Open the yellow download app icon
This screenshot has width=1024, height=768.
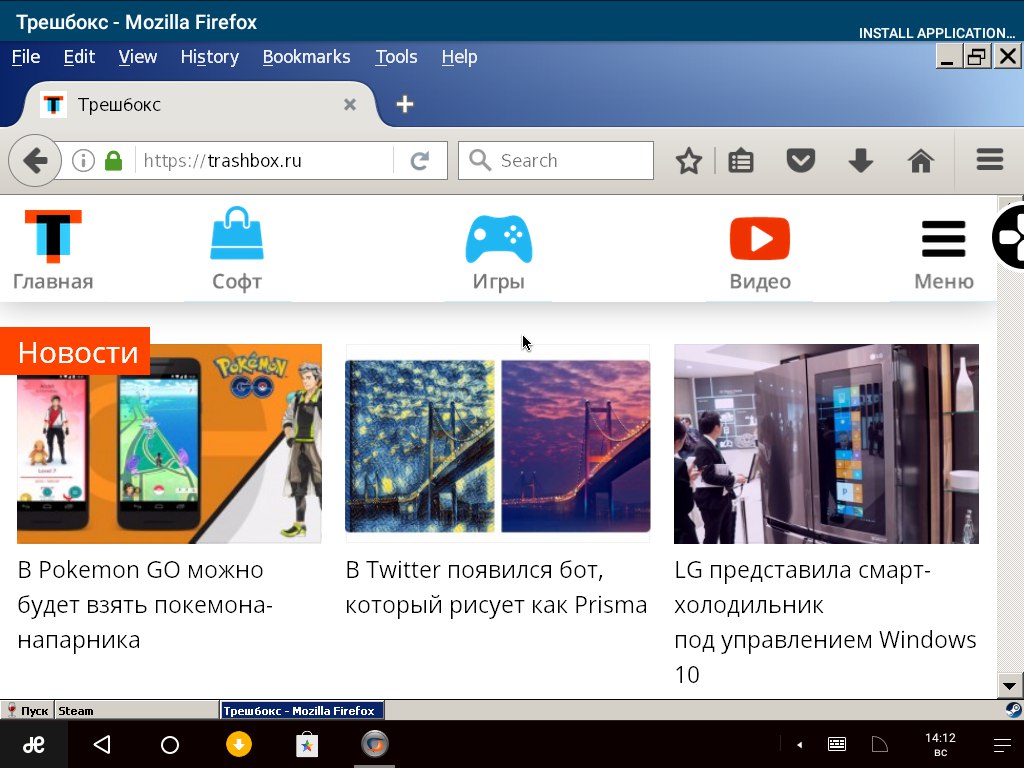[238, 744]
